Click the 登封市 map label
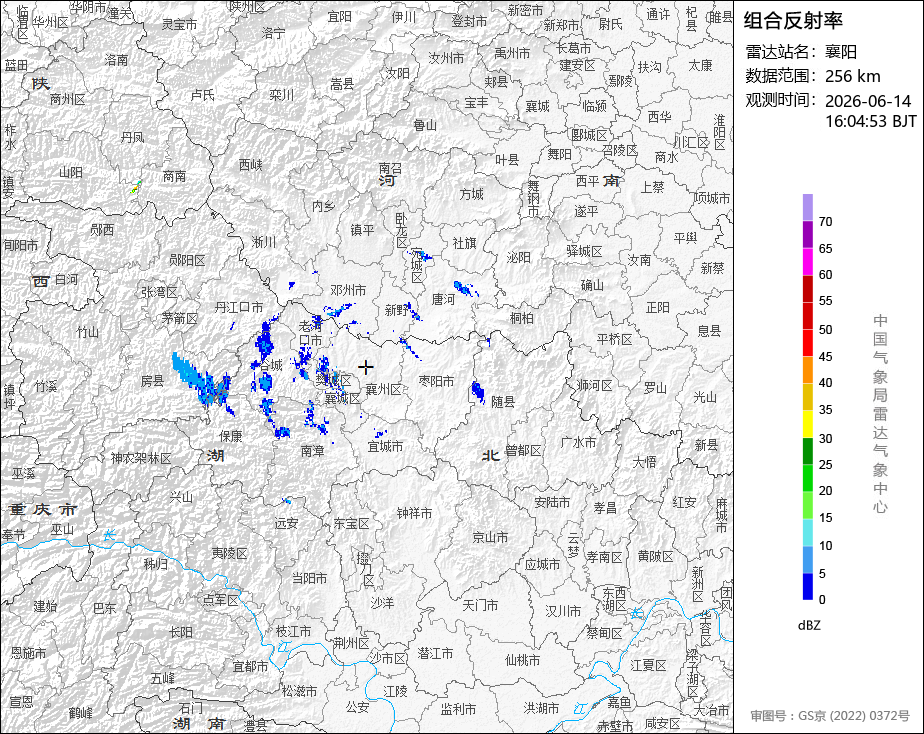Viewport: 924px width, 734px height. click(469, 21)
